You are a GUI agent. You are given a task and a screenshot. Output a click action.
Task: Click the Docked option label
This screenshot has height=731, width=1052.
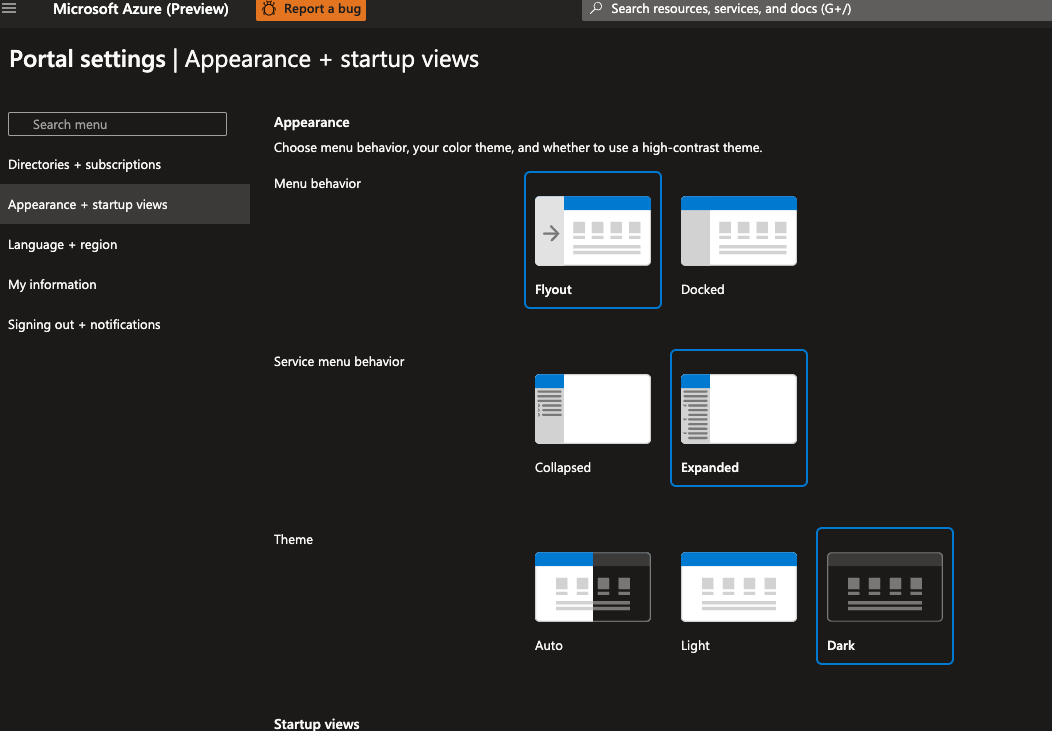(702, 290)
